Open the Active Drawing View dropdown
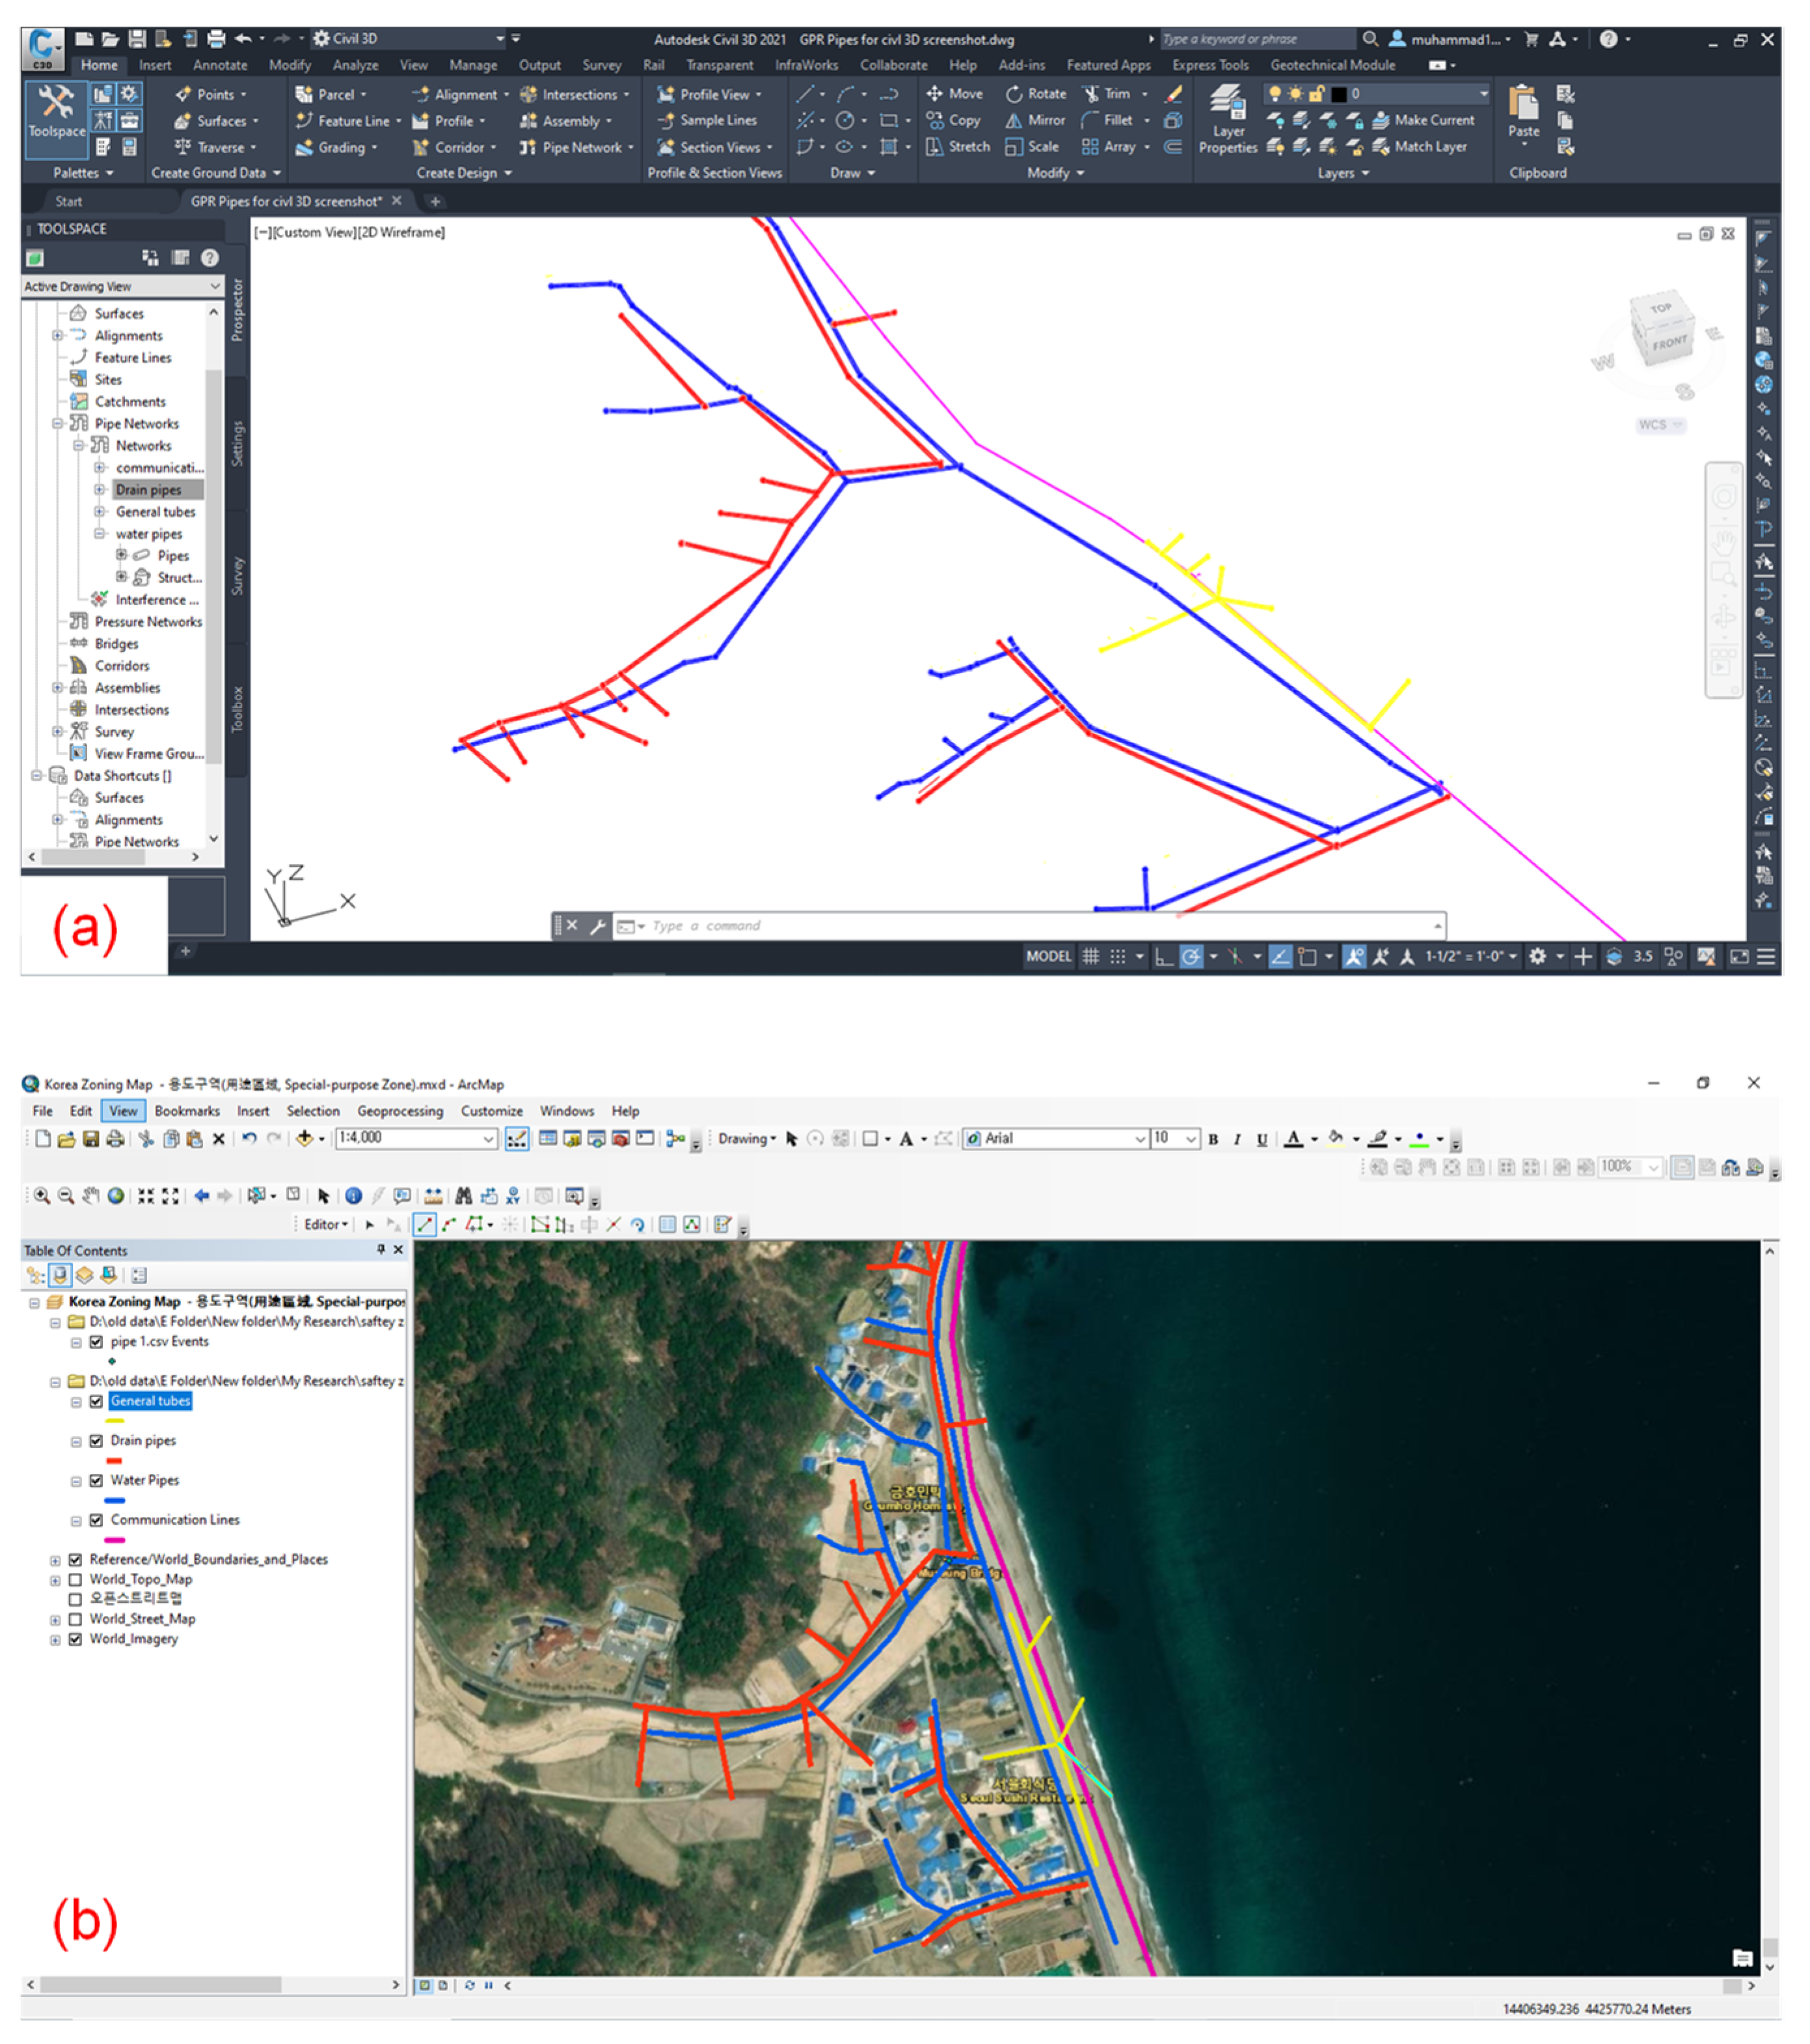Viewport: 1810px width, 2044px height. pyautogui.click(x=214, y=286)
